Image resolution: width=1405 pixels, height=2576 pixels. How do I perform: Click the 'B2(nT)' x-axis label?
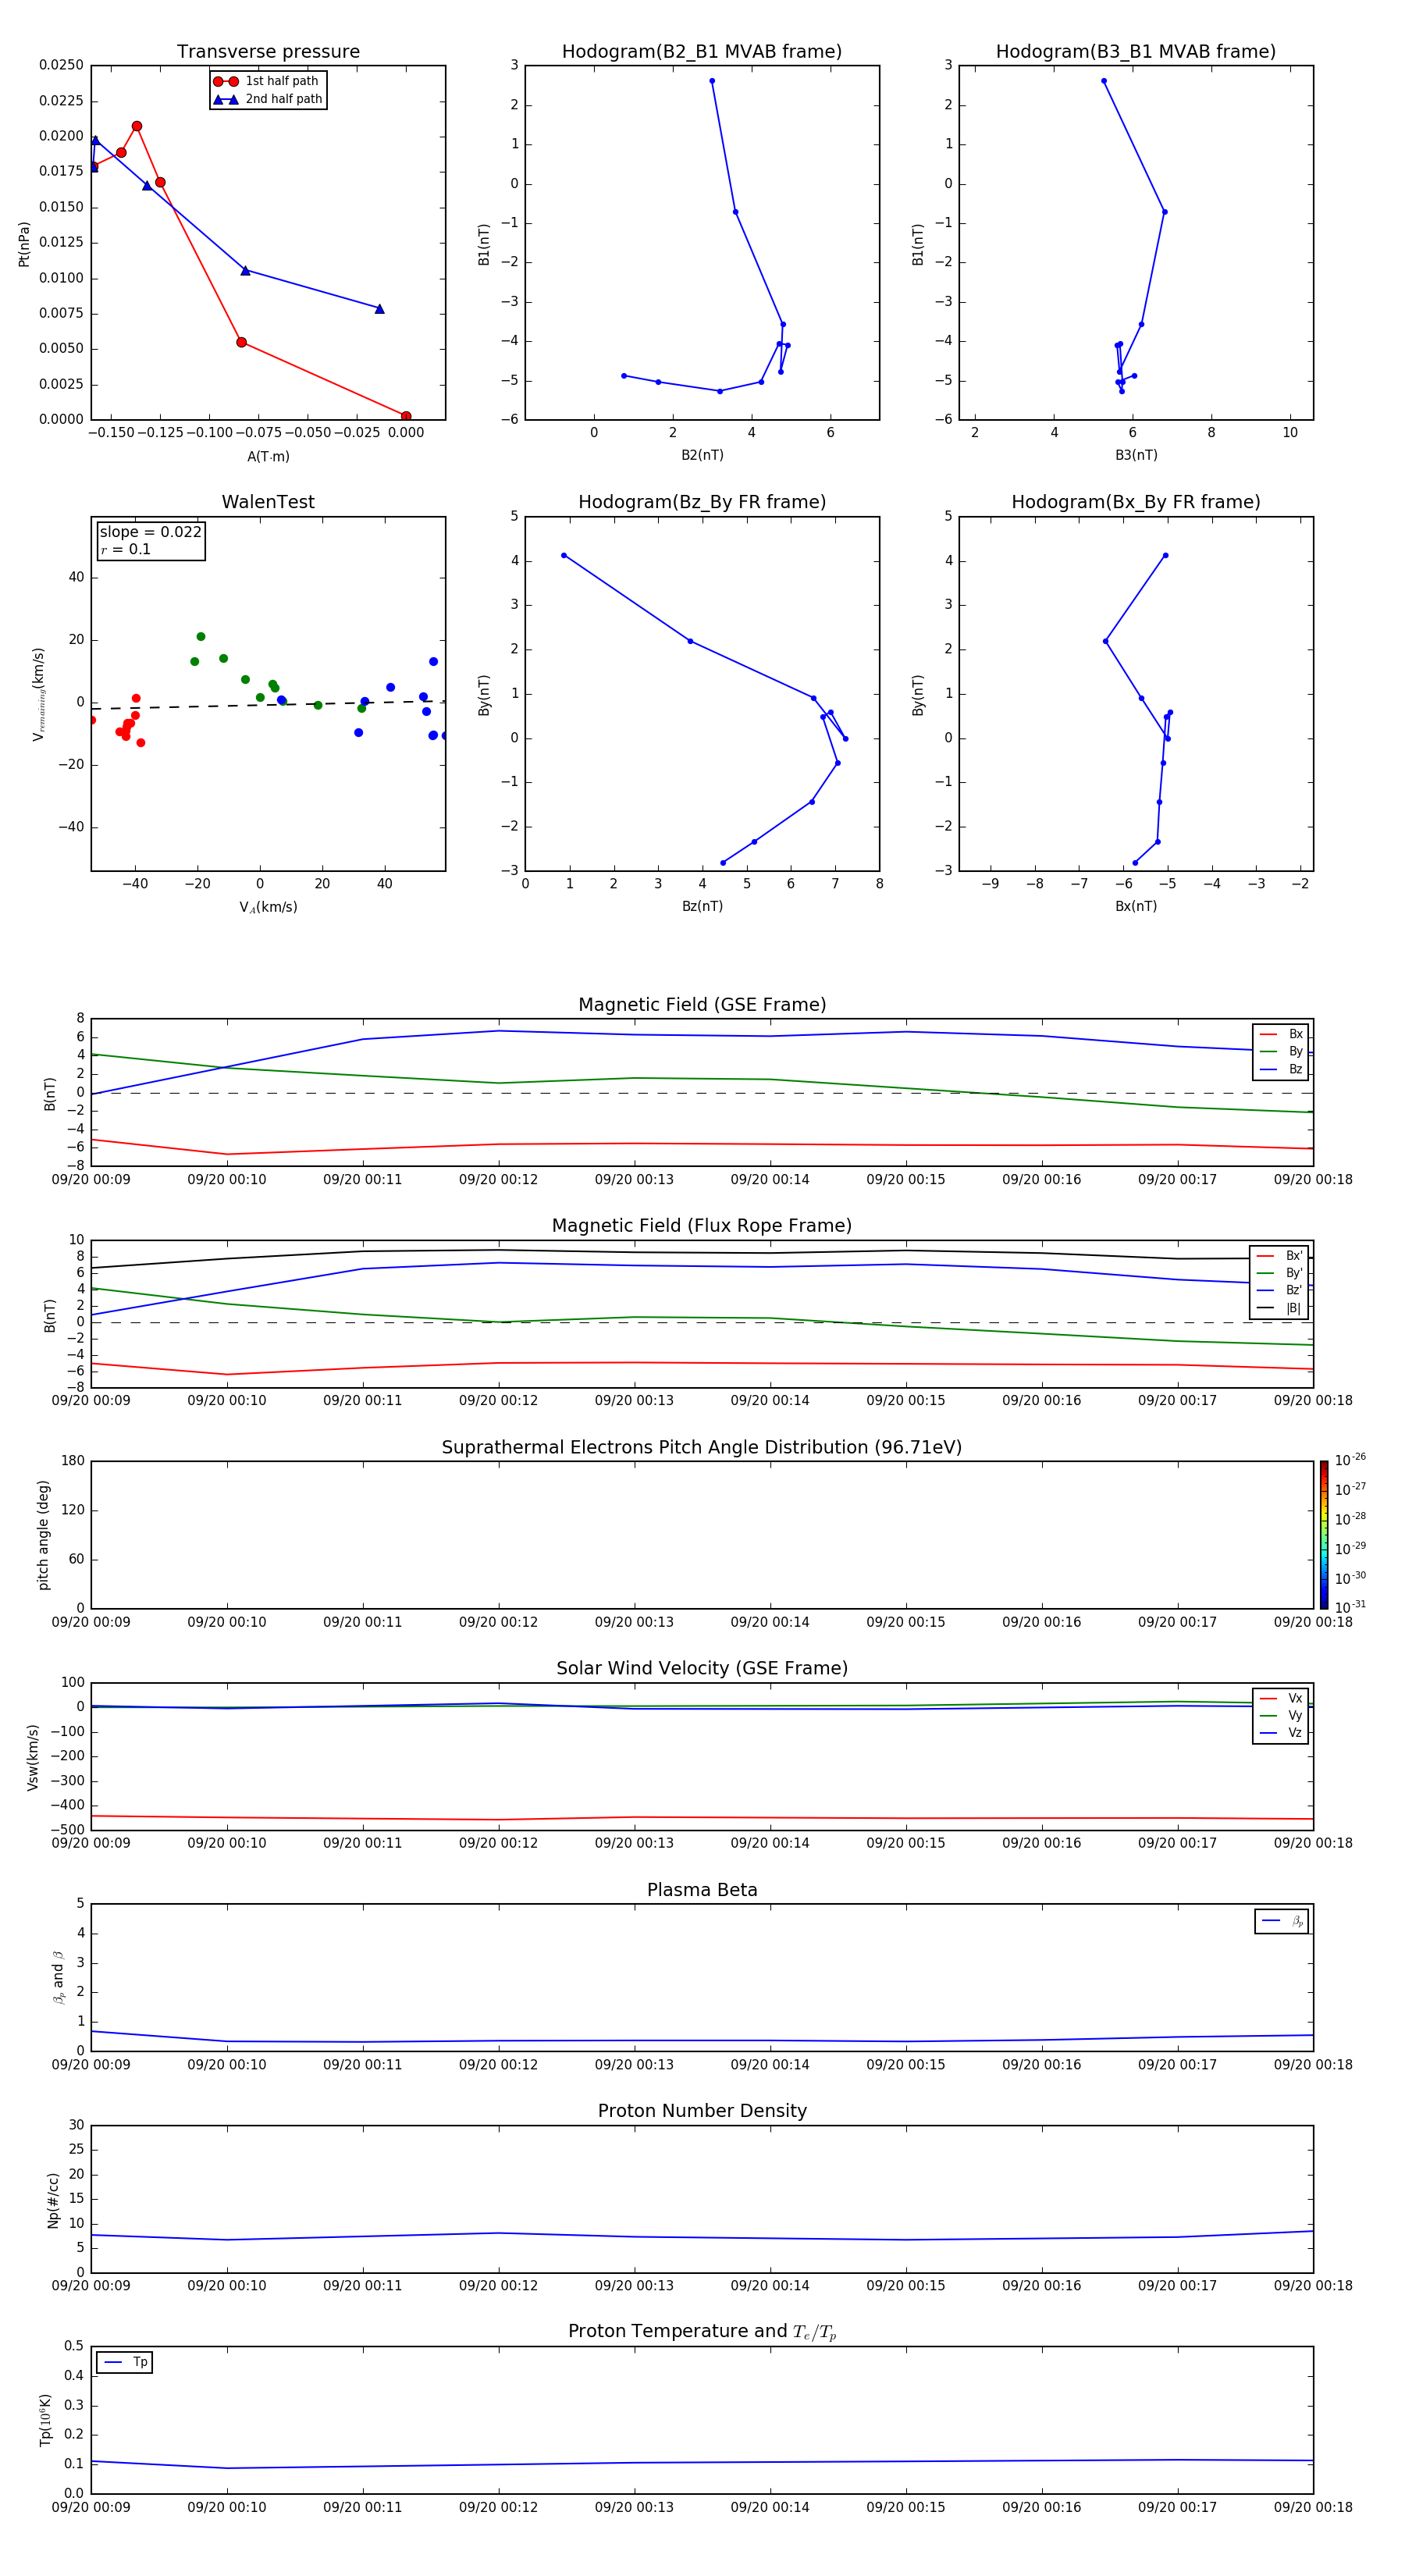point(702,455)
